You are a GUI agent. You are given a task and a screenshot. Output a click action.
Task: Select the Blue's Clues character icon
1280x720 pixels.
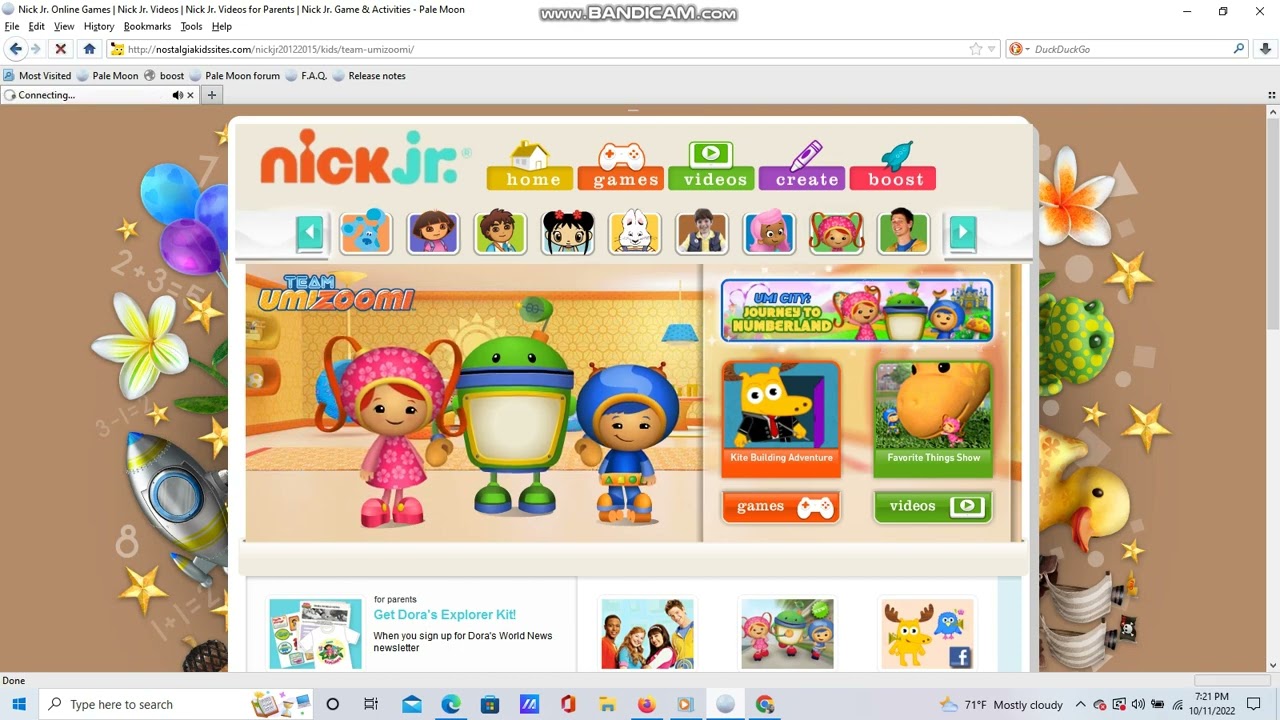365,233
